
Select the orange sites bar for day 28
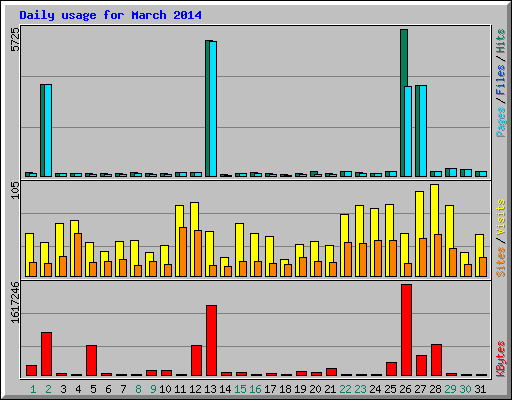tap(438, 255)
